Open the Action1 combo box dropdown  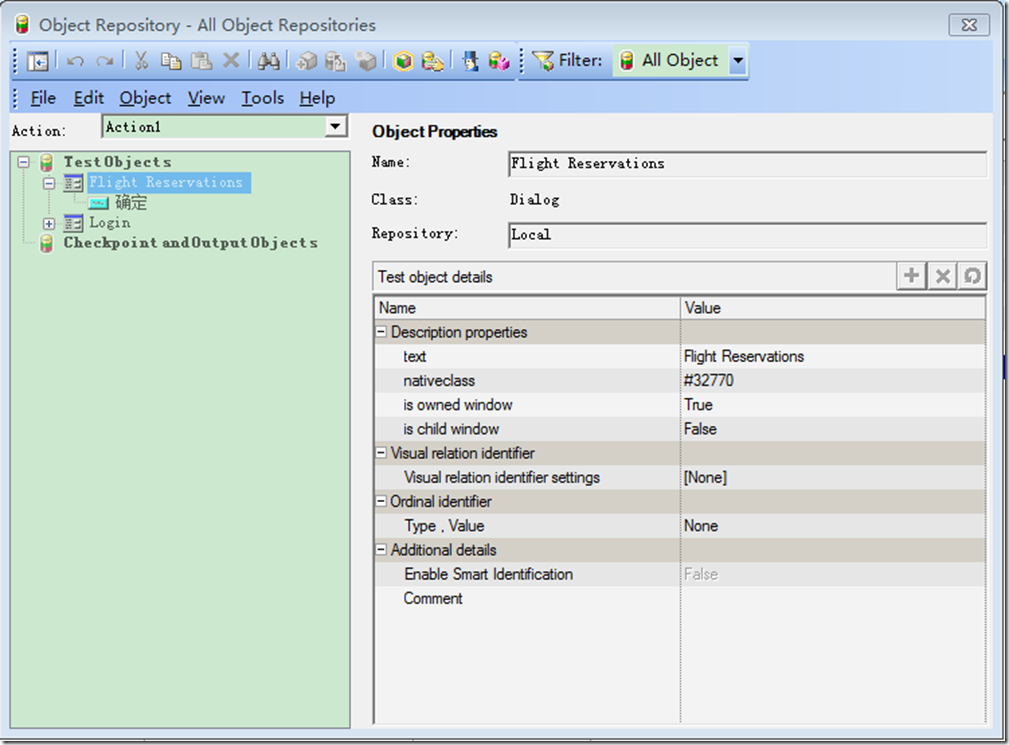coord(335,126)
